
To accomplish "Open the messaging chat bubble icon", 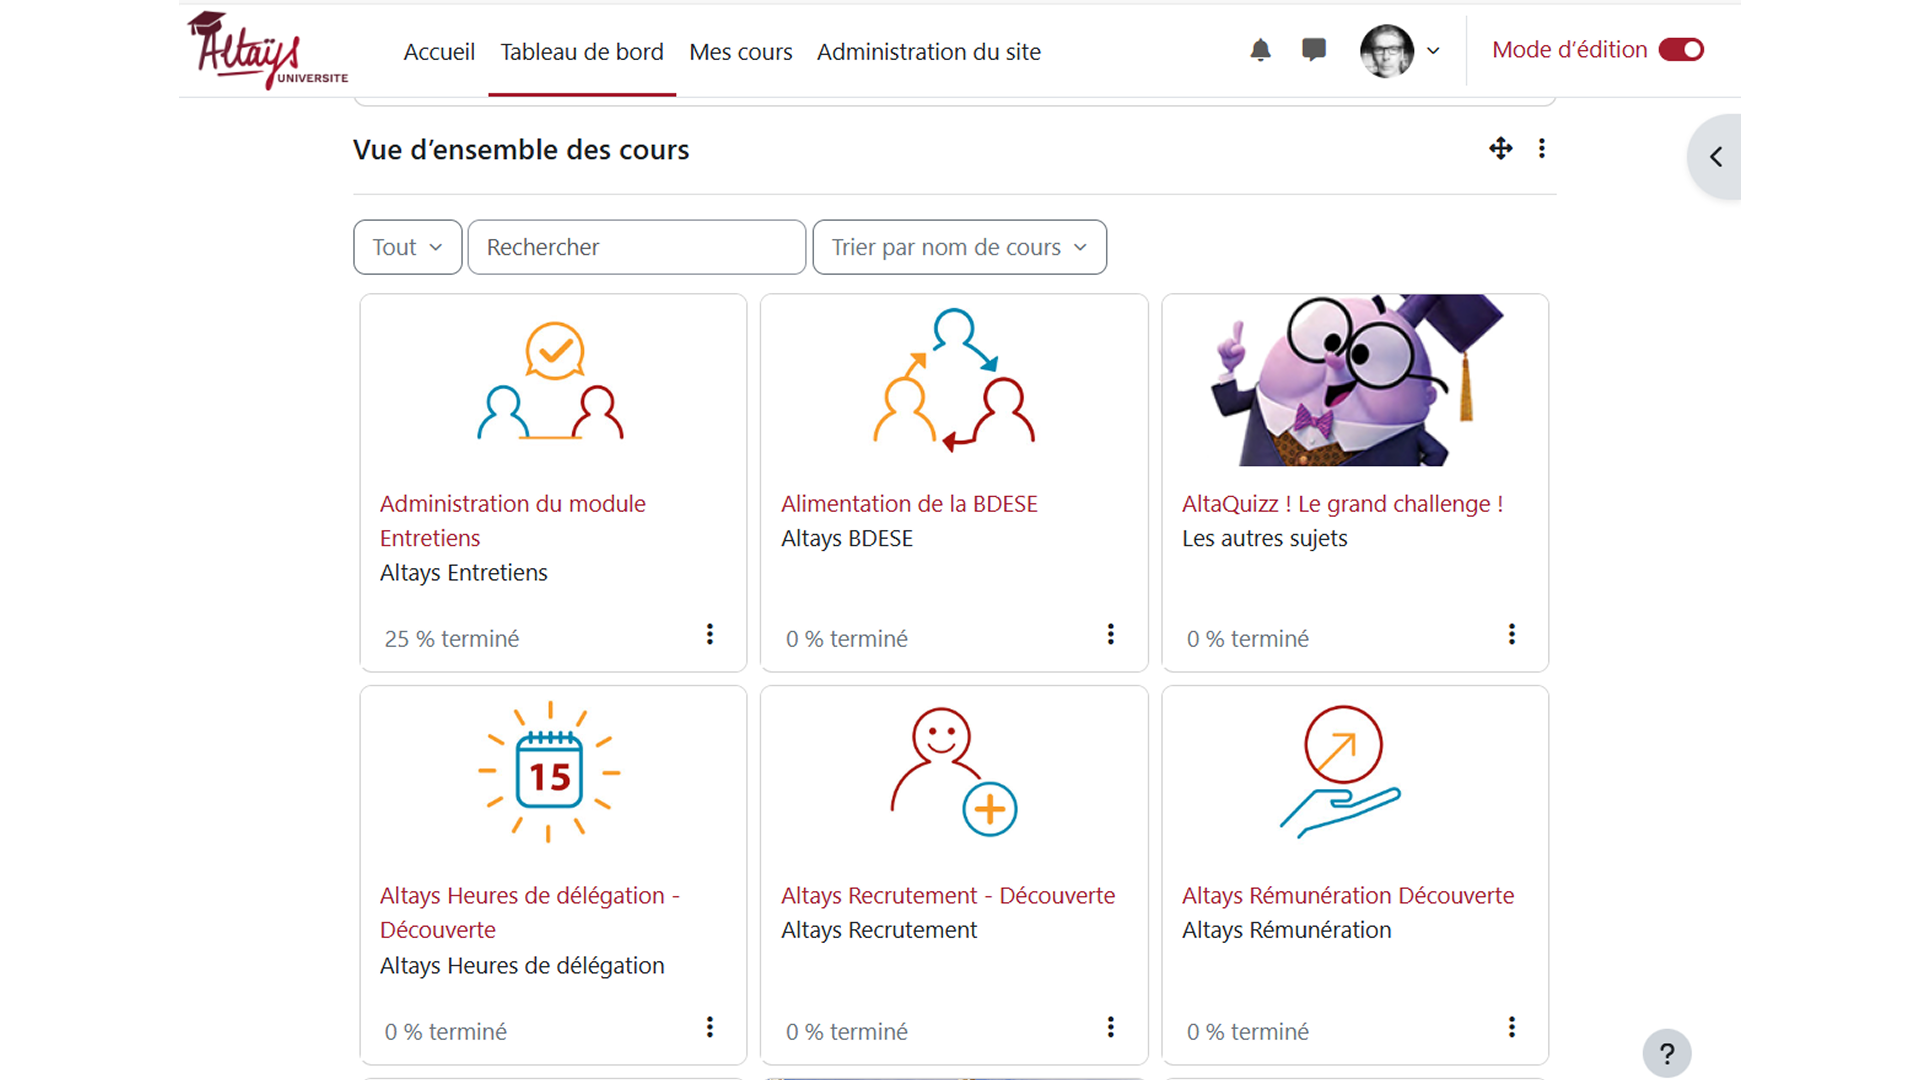I will pos(1314,50).
